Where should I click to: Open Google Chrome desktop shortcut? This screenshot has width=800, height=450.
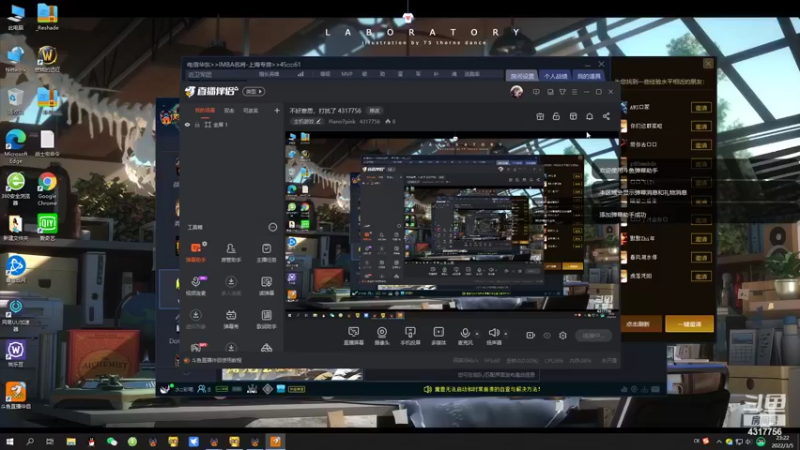(47, 188)
